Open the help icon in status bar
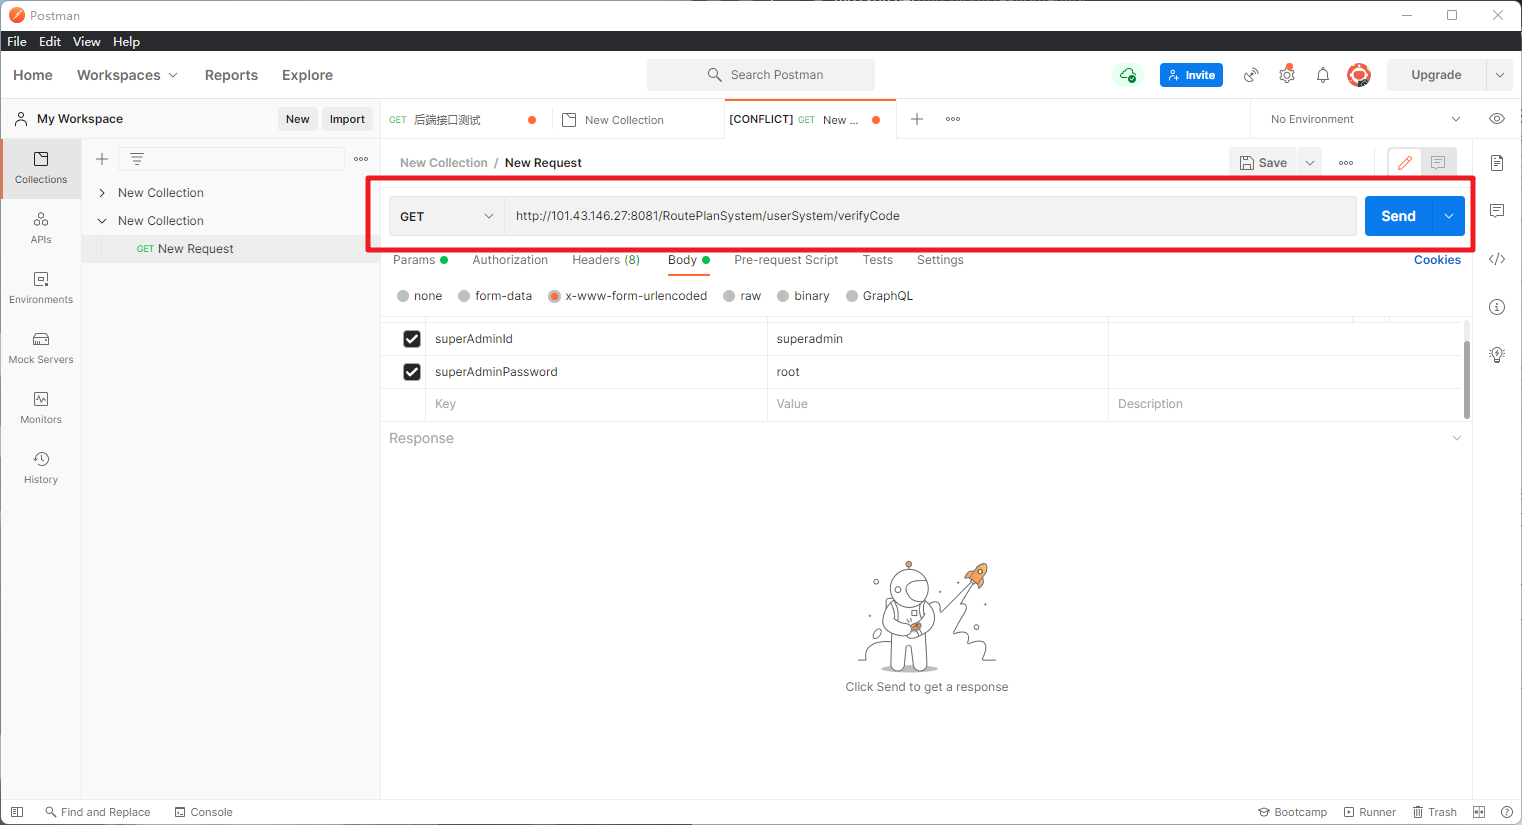This screenshot has width=1522, height=825. click(x=1507, y=812)
